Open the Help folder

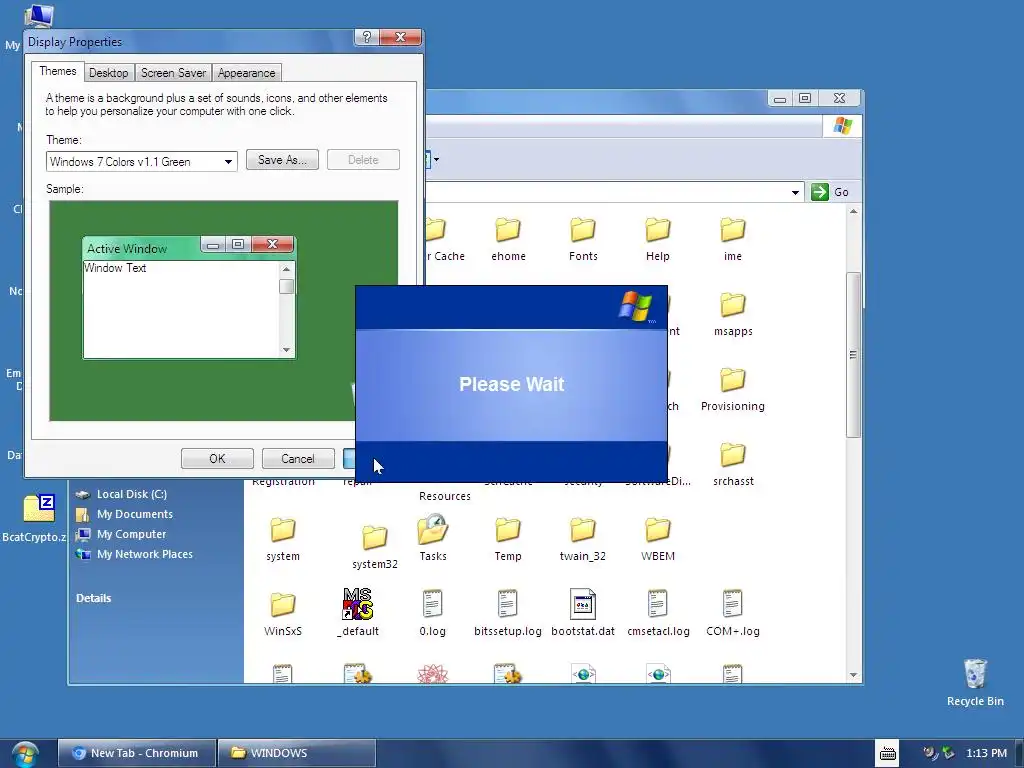658,239
